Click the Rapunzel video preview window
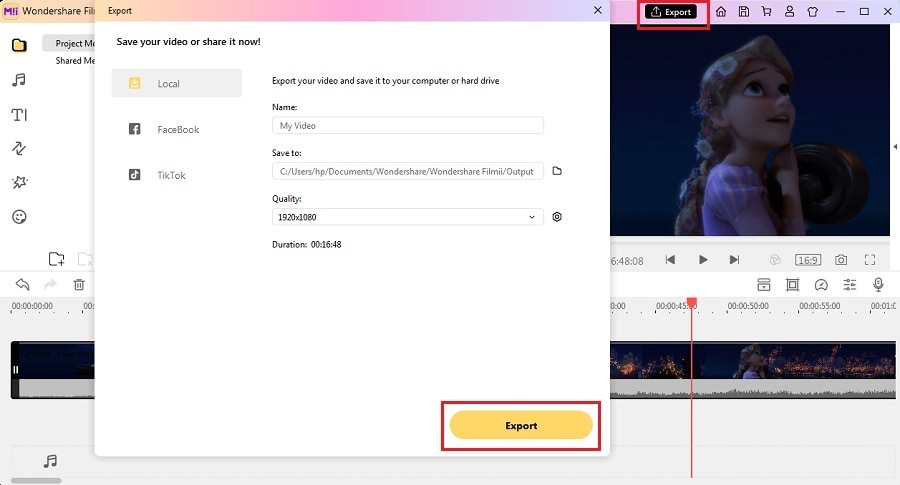 750,130
